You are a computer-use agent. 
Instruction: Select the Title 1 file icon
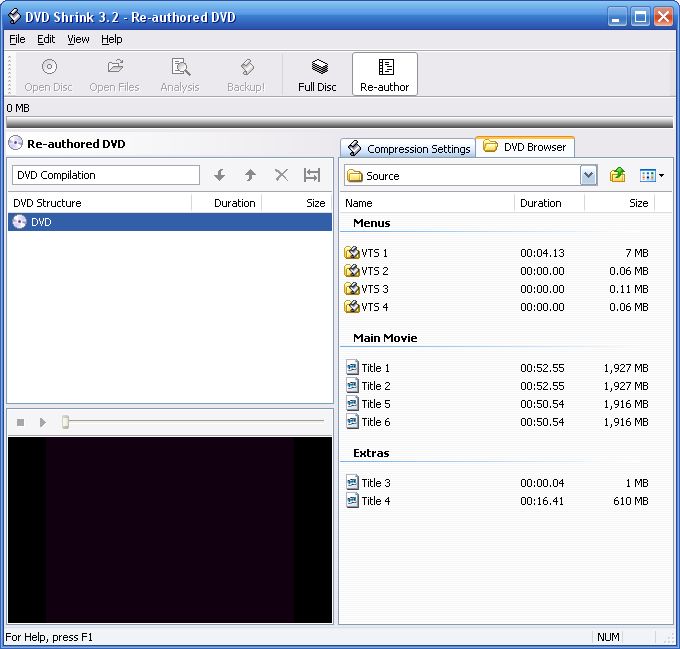tap(352, 367)
